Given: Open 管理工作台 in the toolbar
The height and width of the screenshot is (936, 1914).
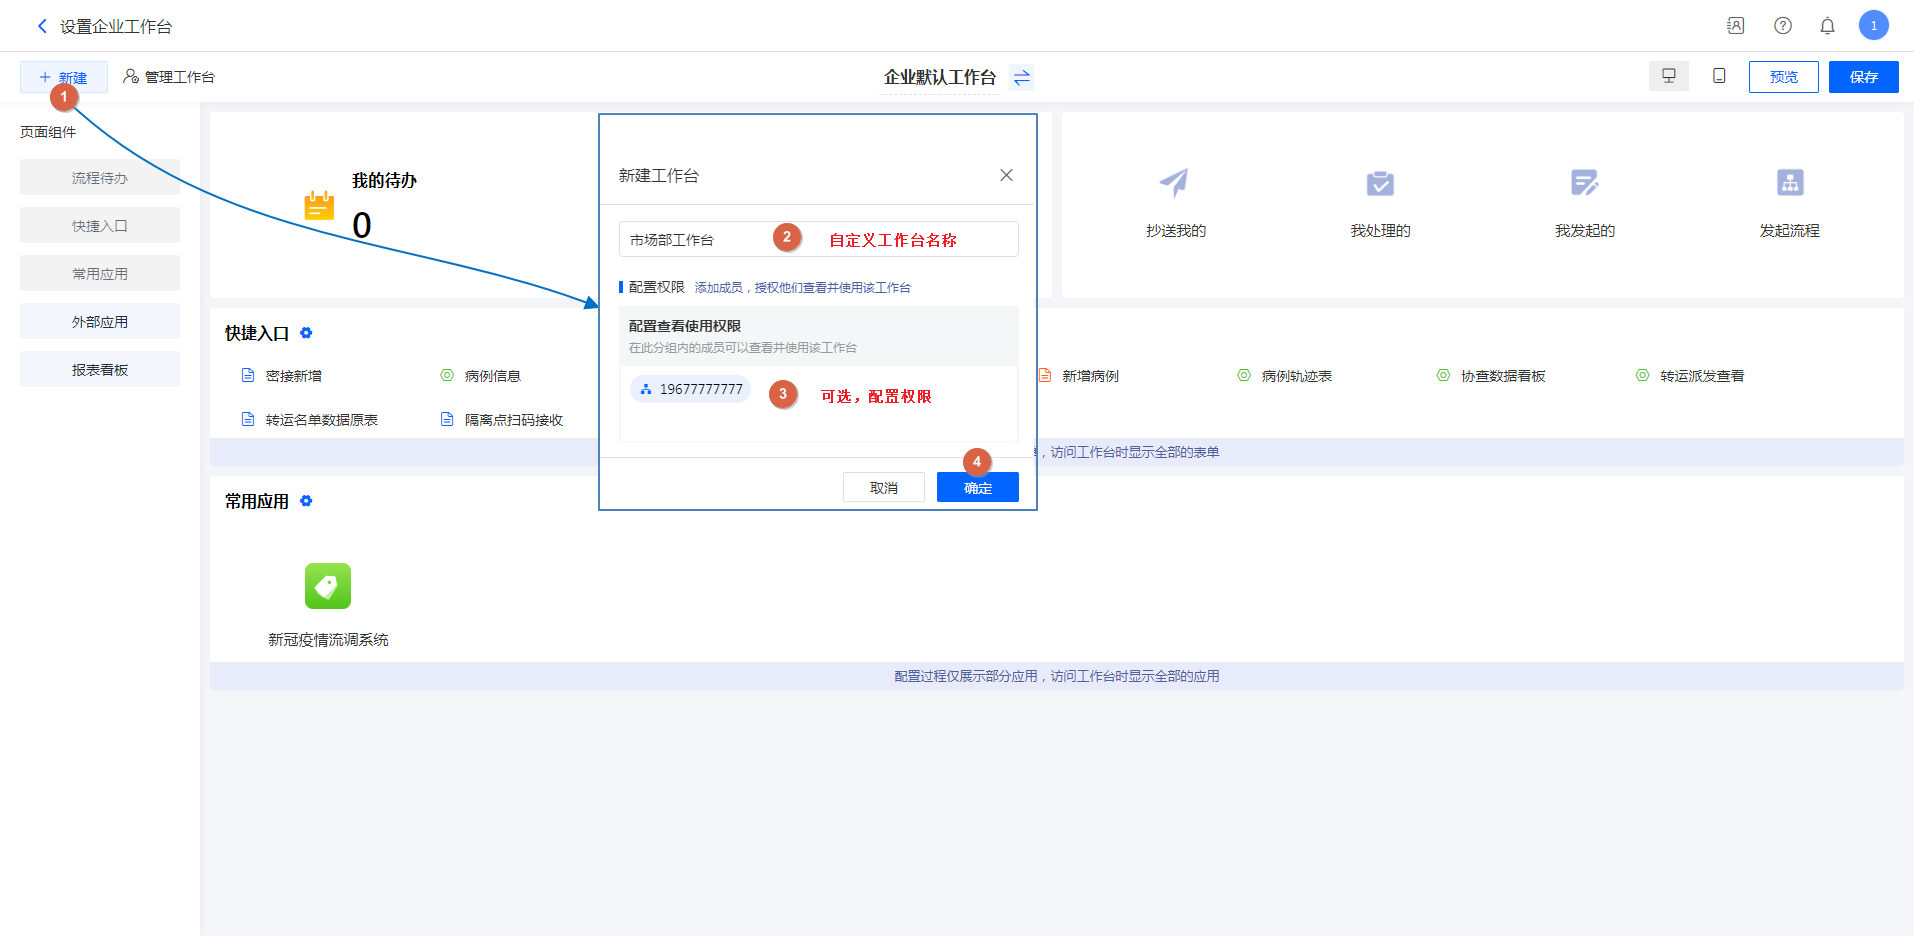Looking at the screenshot, I should [169, 77].
